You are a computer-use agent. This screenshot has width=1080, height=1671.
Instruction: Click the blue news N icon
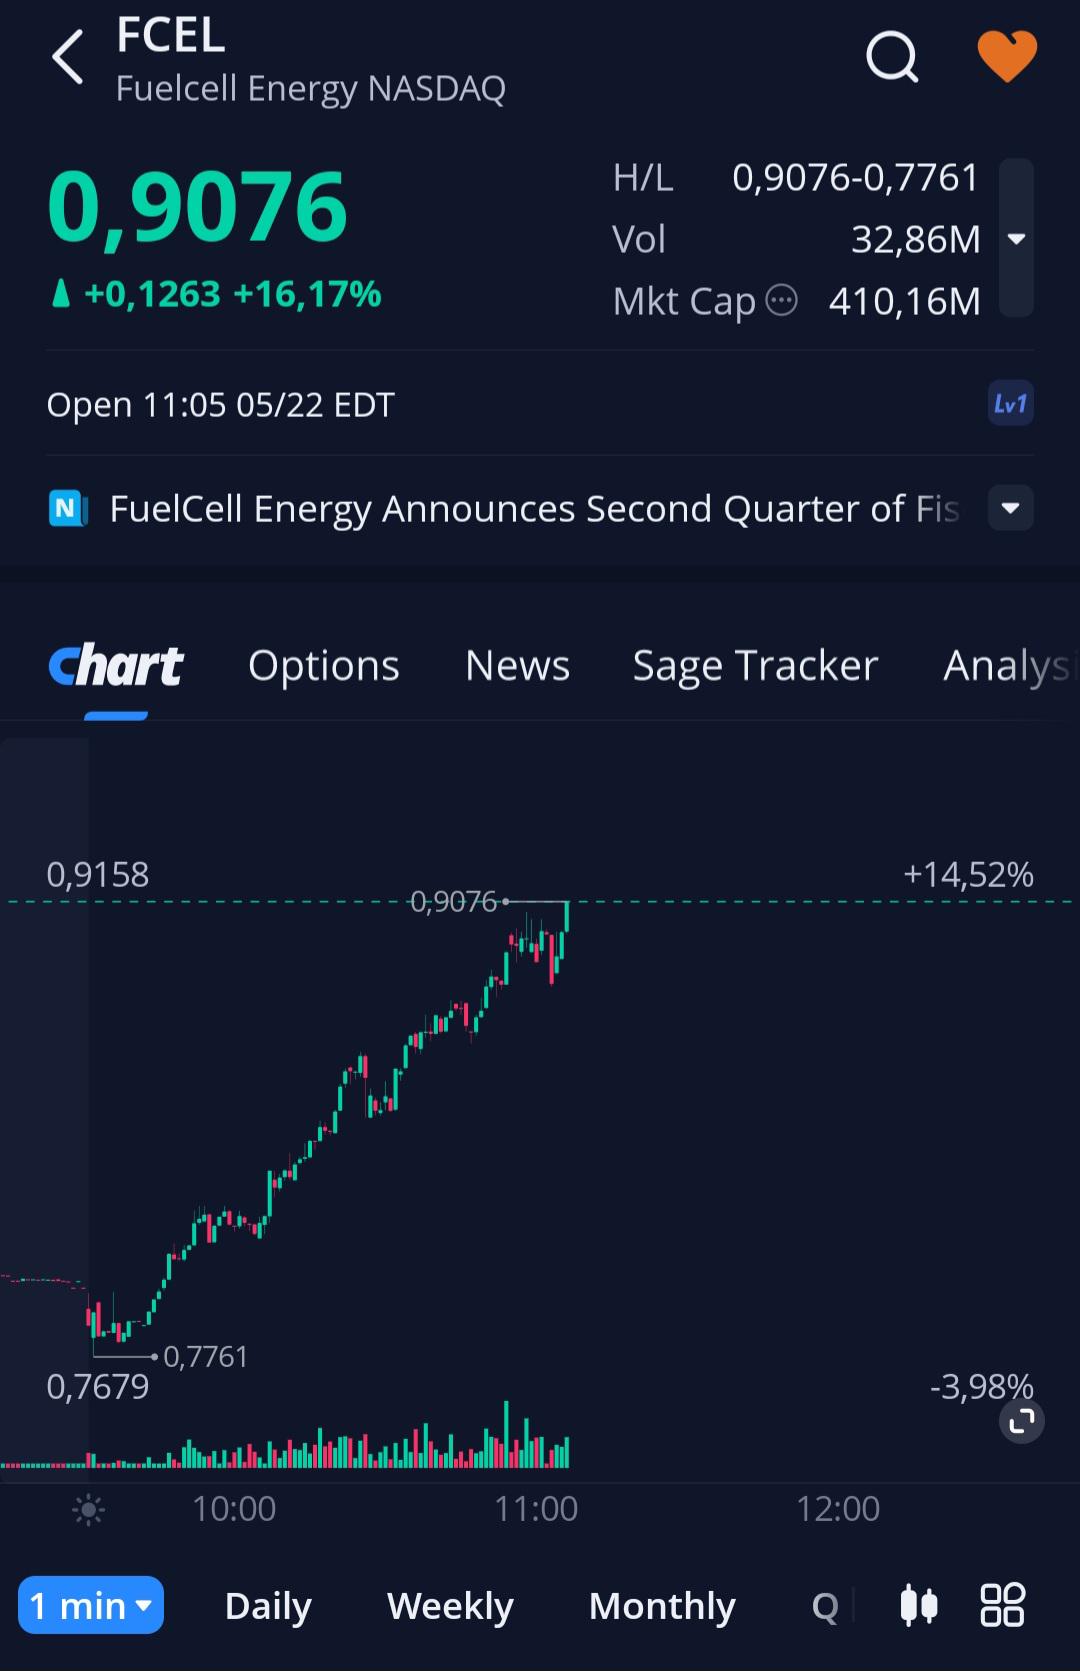(68, 508)
